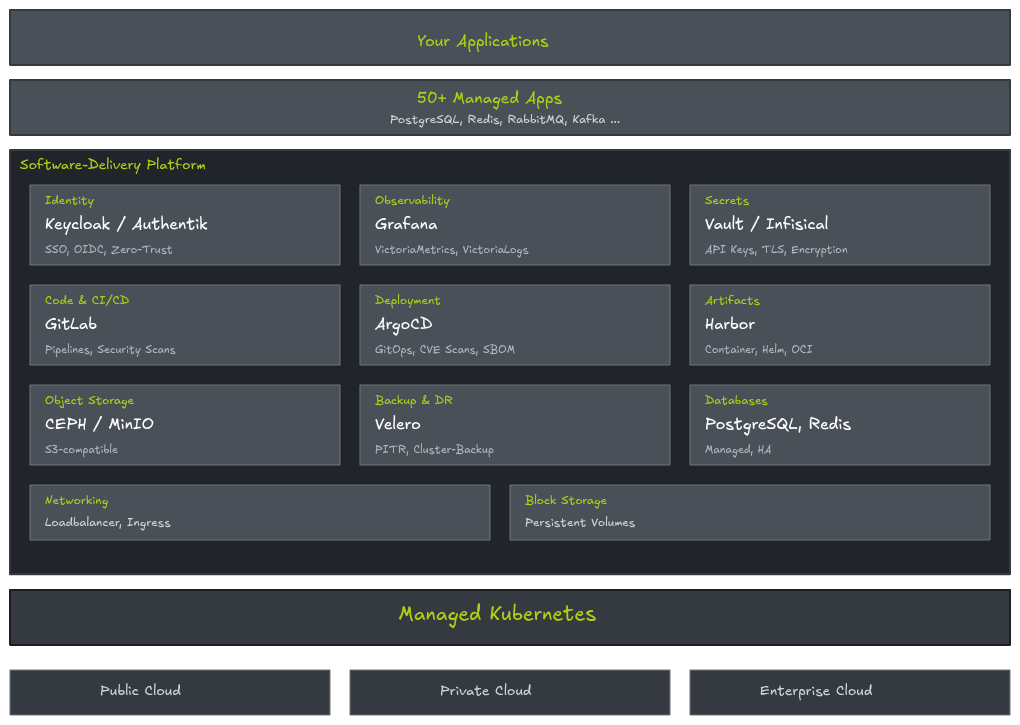The width and height of the screenshot is (1020, 725).
Task: Open the Keycloak / Authentik identity card
Action: point(185,225)
